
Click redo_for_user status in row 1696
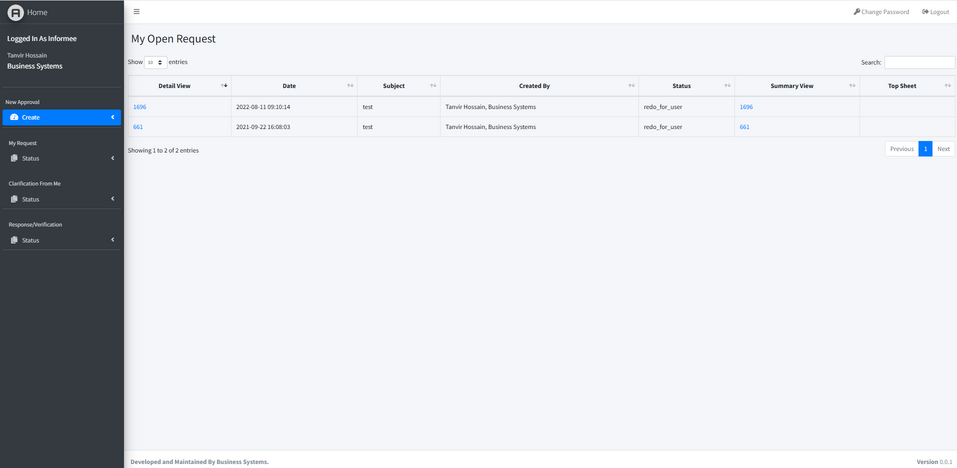point(663,107)
